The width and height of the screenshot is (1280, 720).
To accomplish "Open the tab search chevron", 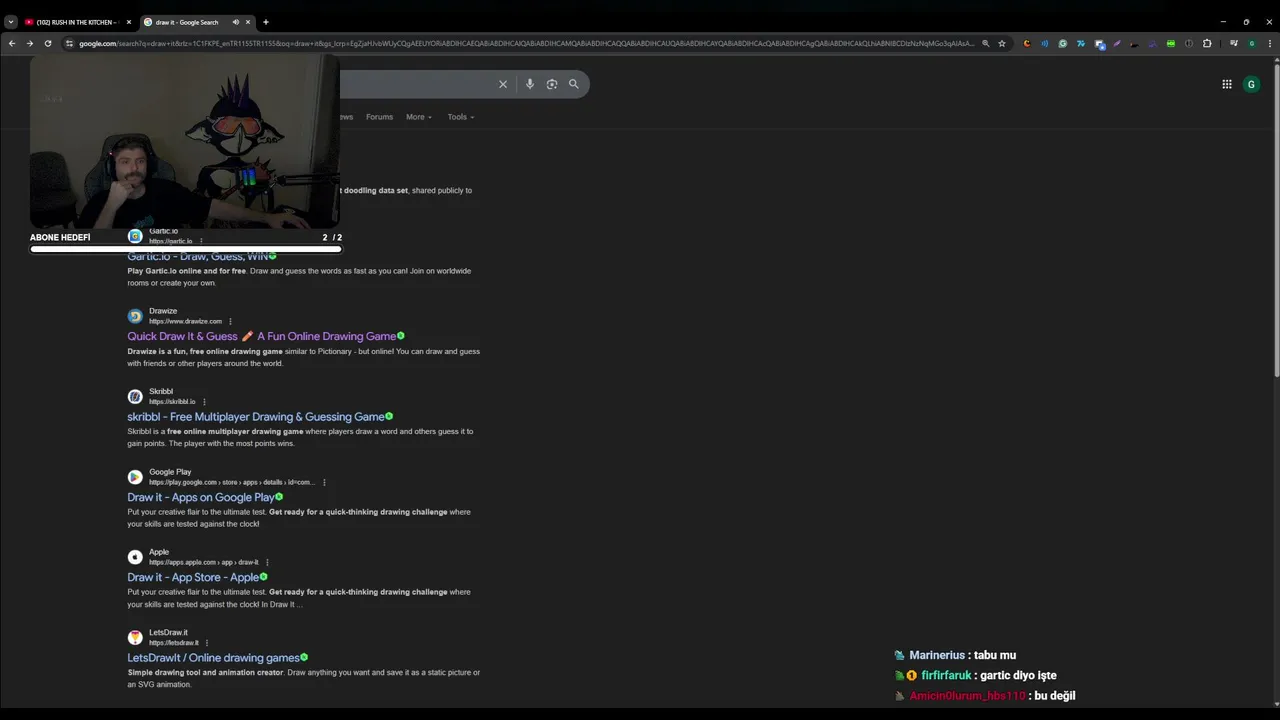I will click(x=11, y=22).
